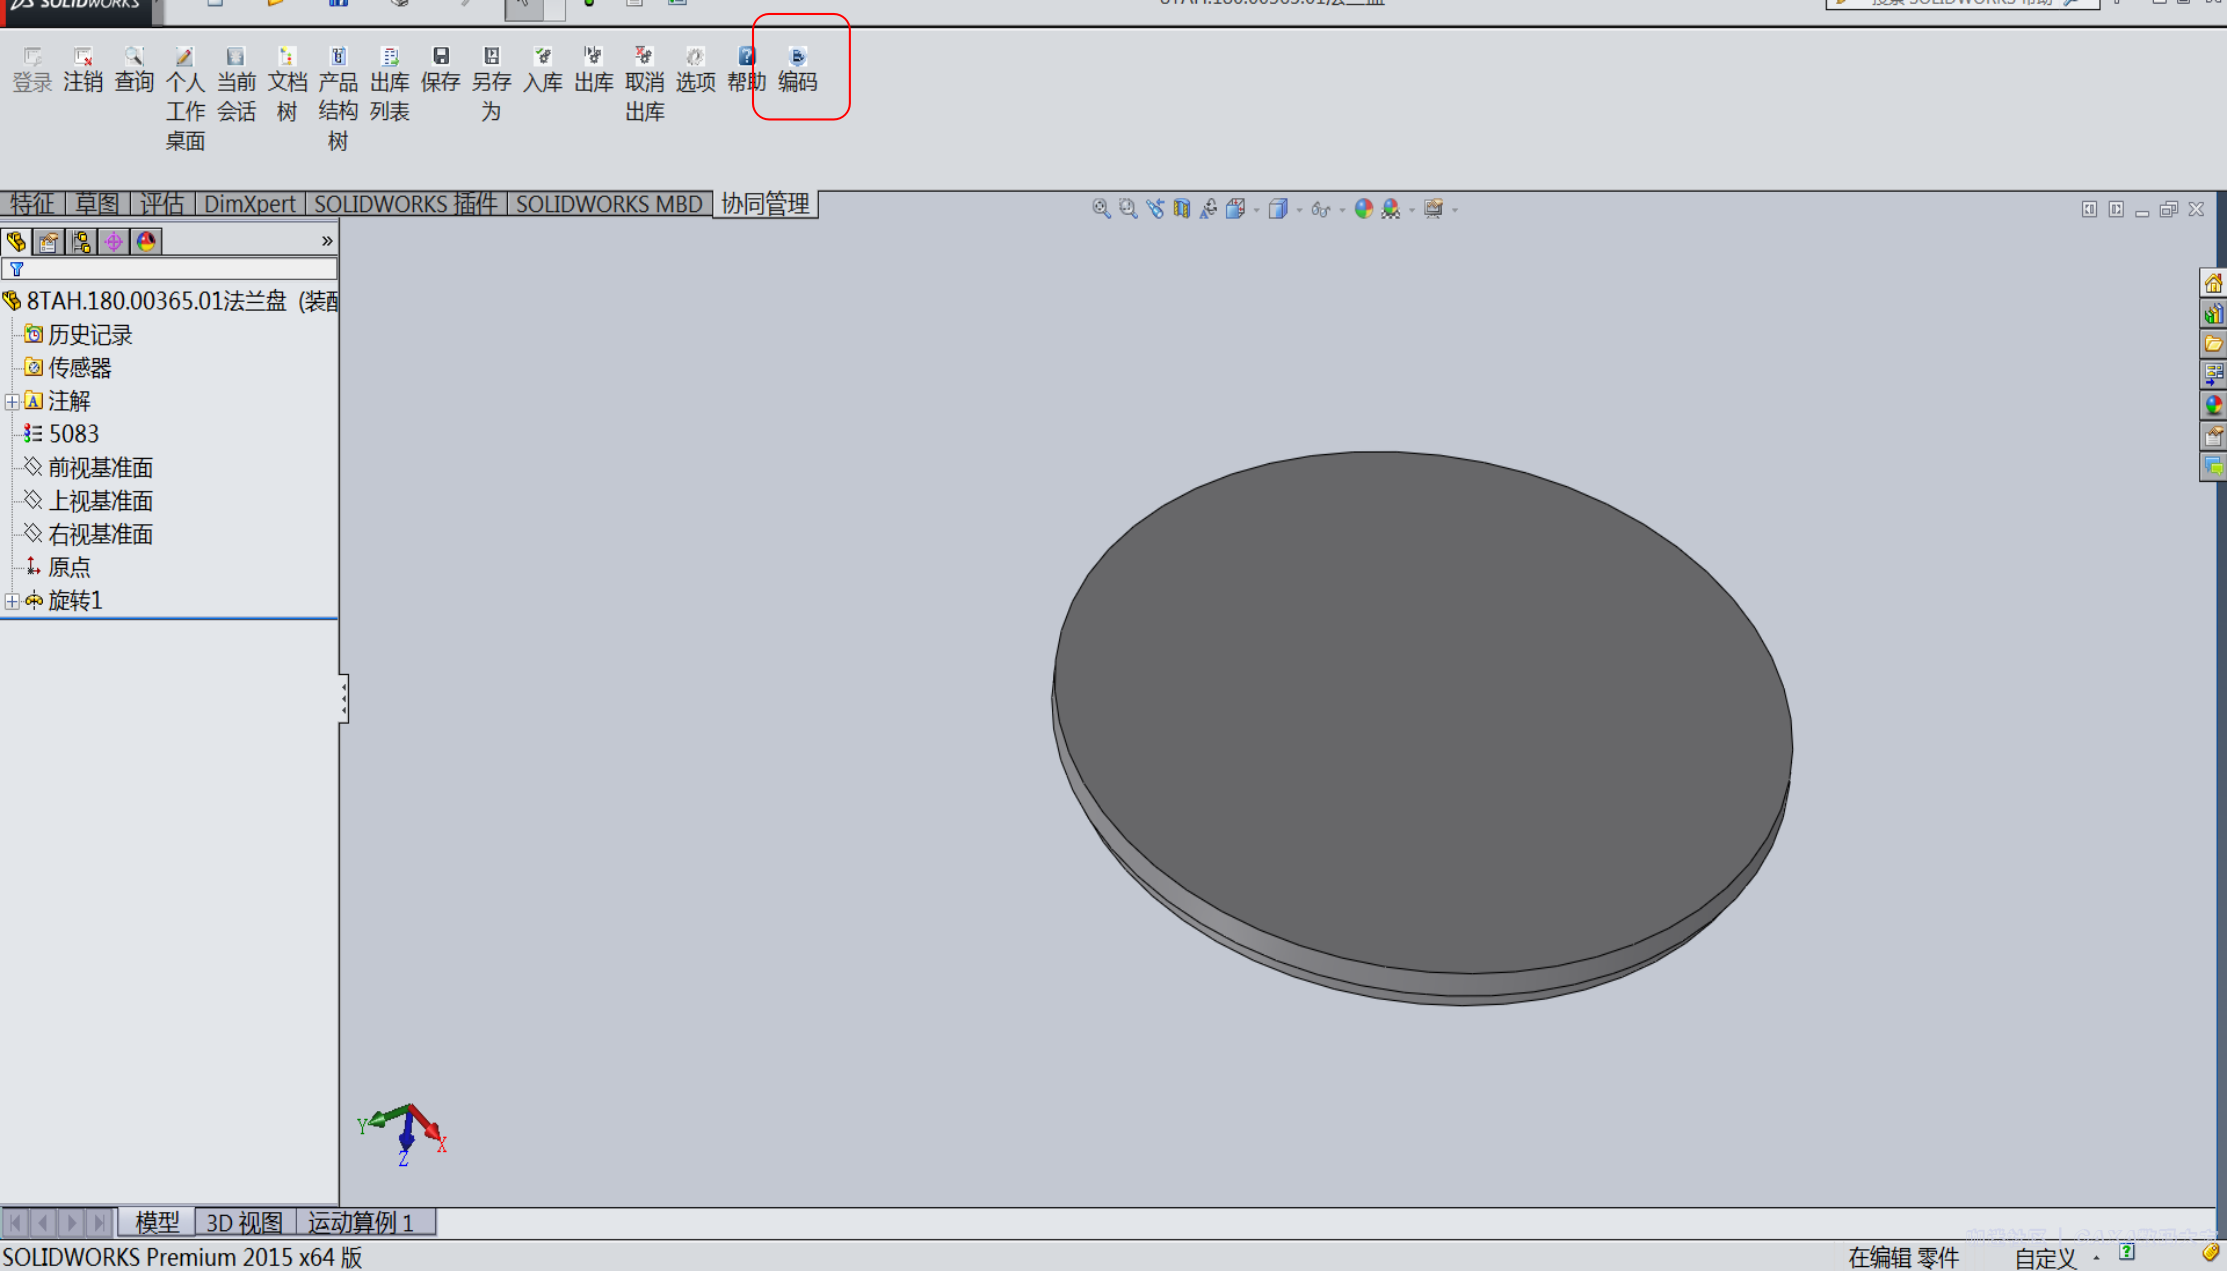Open the Hide/Show Items dropdown arrow
The width and height of the screenshot is (2228, 1271).
pos(1342,210)
